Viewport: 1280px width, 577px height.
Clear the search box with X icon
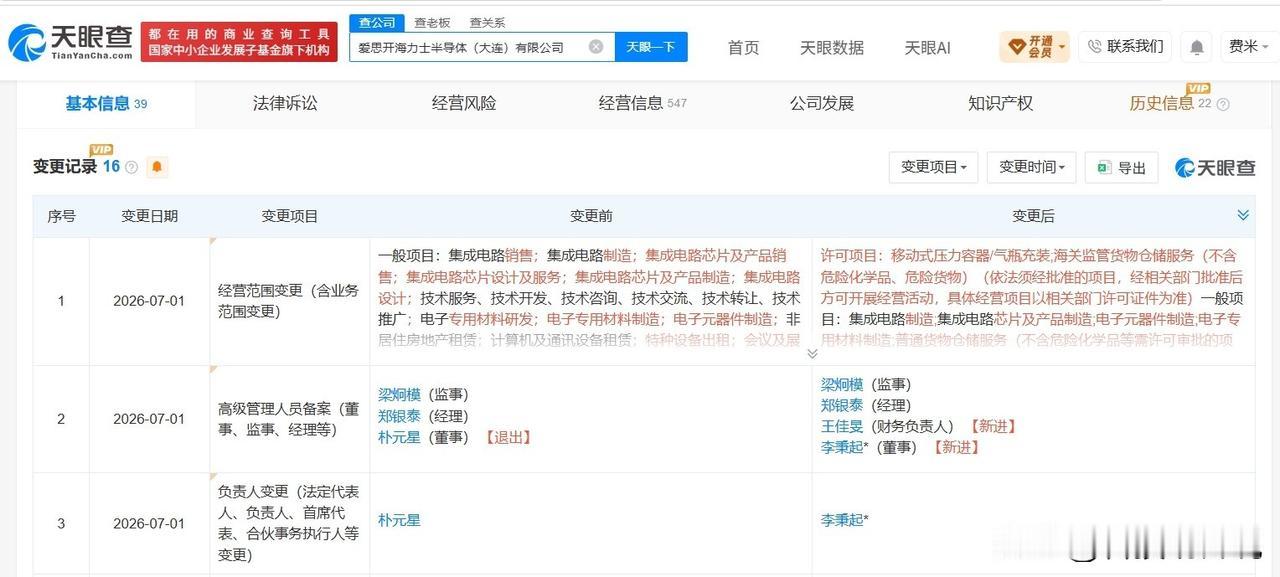coord(596,47)
